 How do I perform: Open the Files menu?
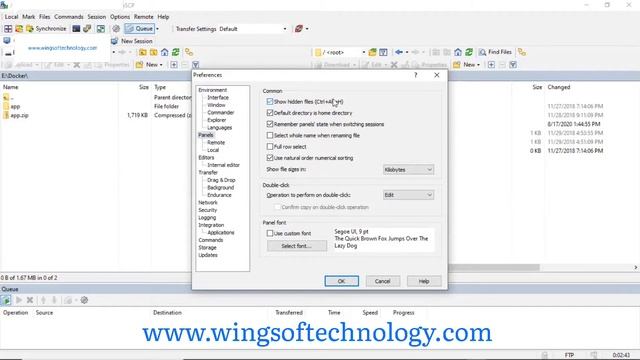(44, 17)
